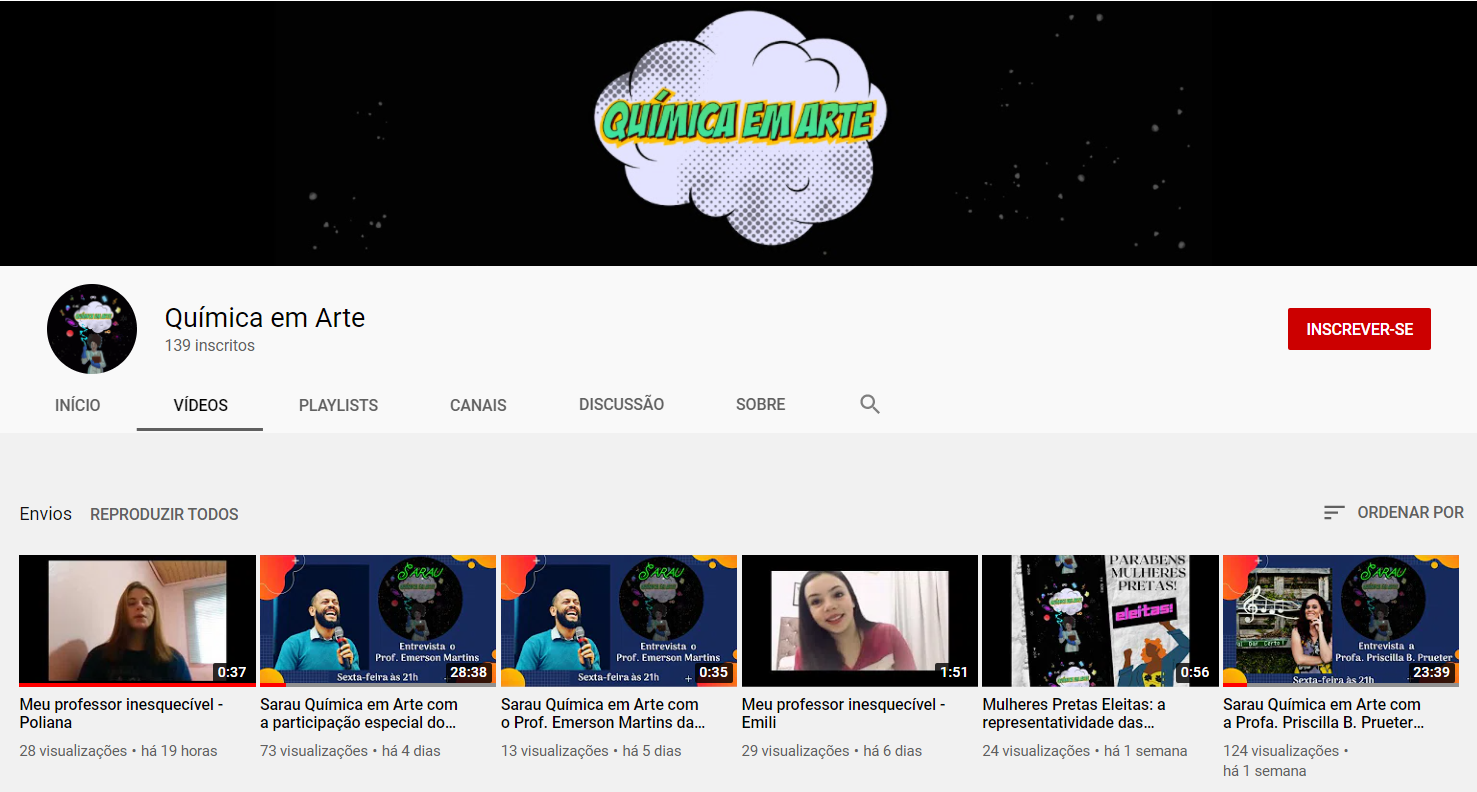1477x792 pixels.
Task: Click the Química em Arte channel name
Action: pos(265,318)
